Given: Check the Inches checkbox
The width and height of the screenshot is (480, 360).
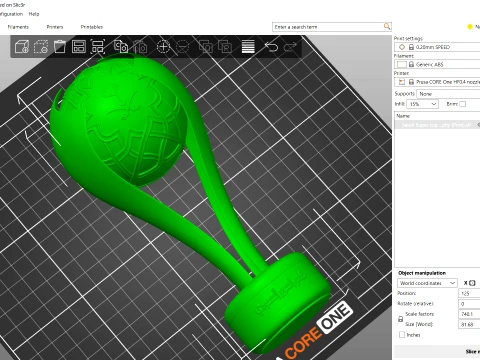Looking at the screenshot, I should (402, 334).
